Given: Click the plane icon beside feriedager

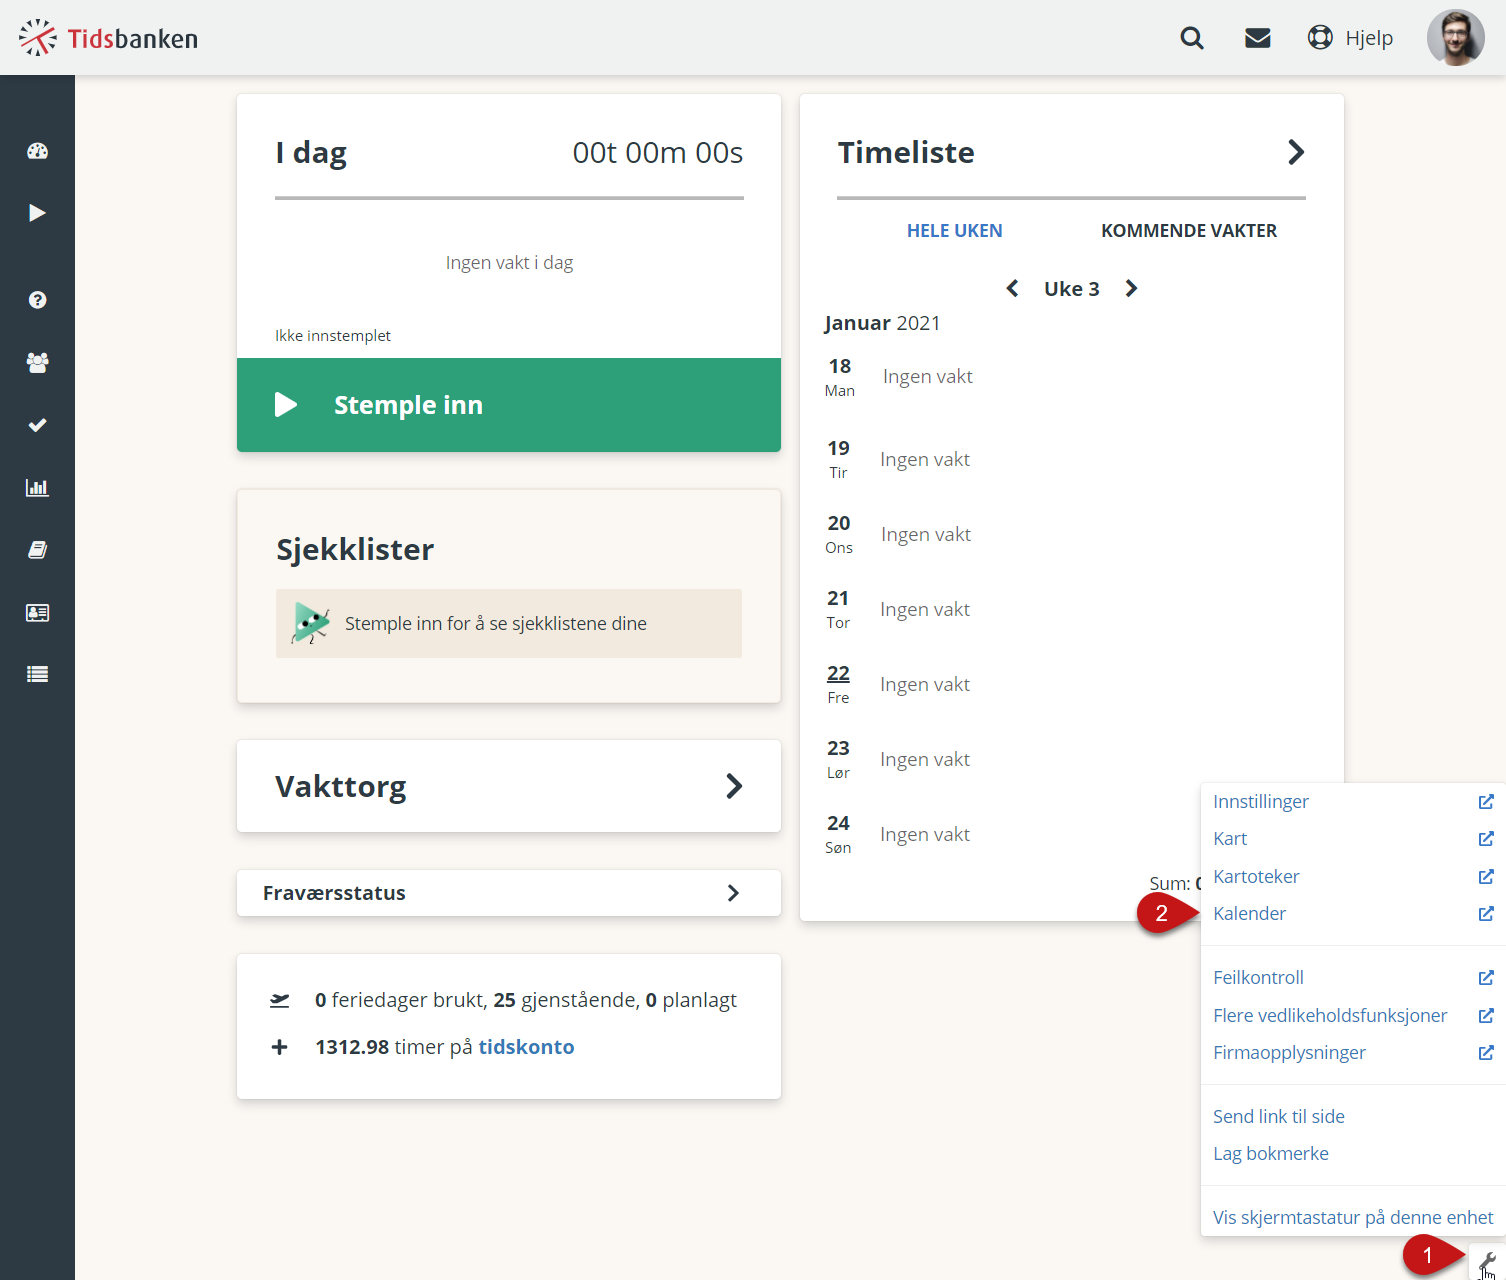Looking at the screenshot, I should click(x=280, y=1000).
